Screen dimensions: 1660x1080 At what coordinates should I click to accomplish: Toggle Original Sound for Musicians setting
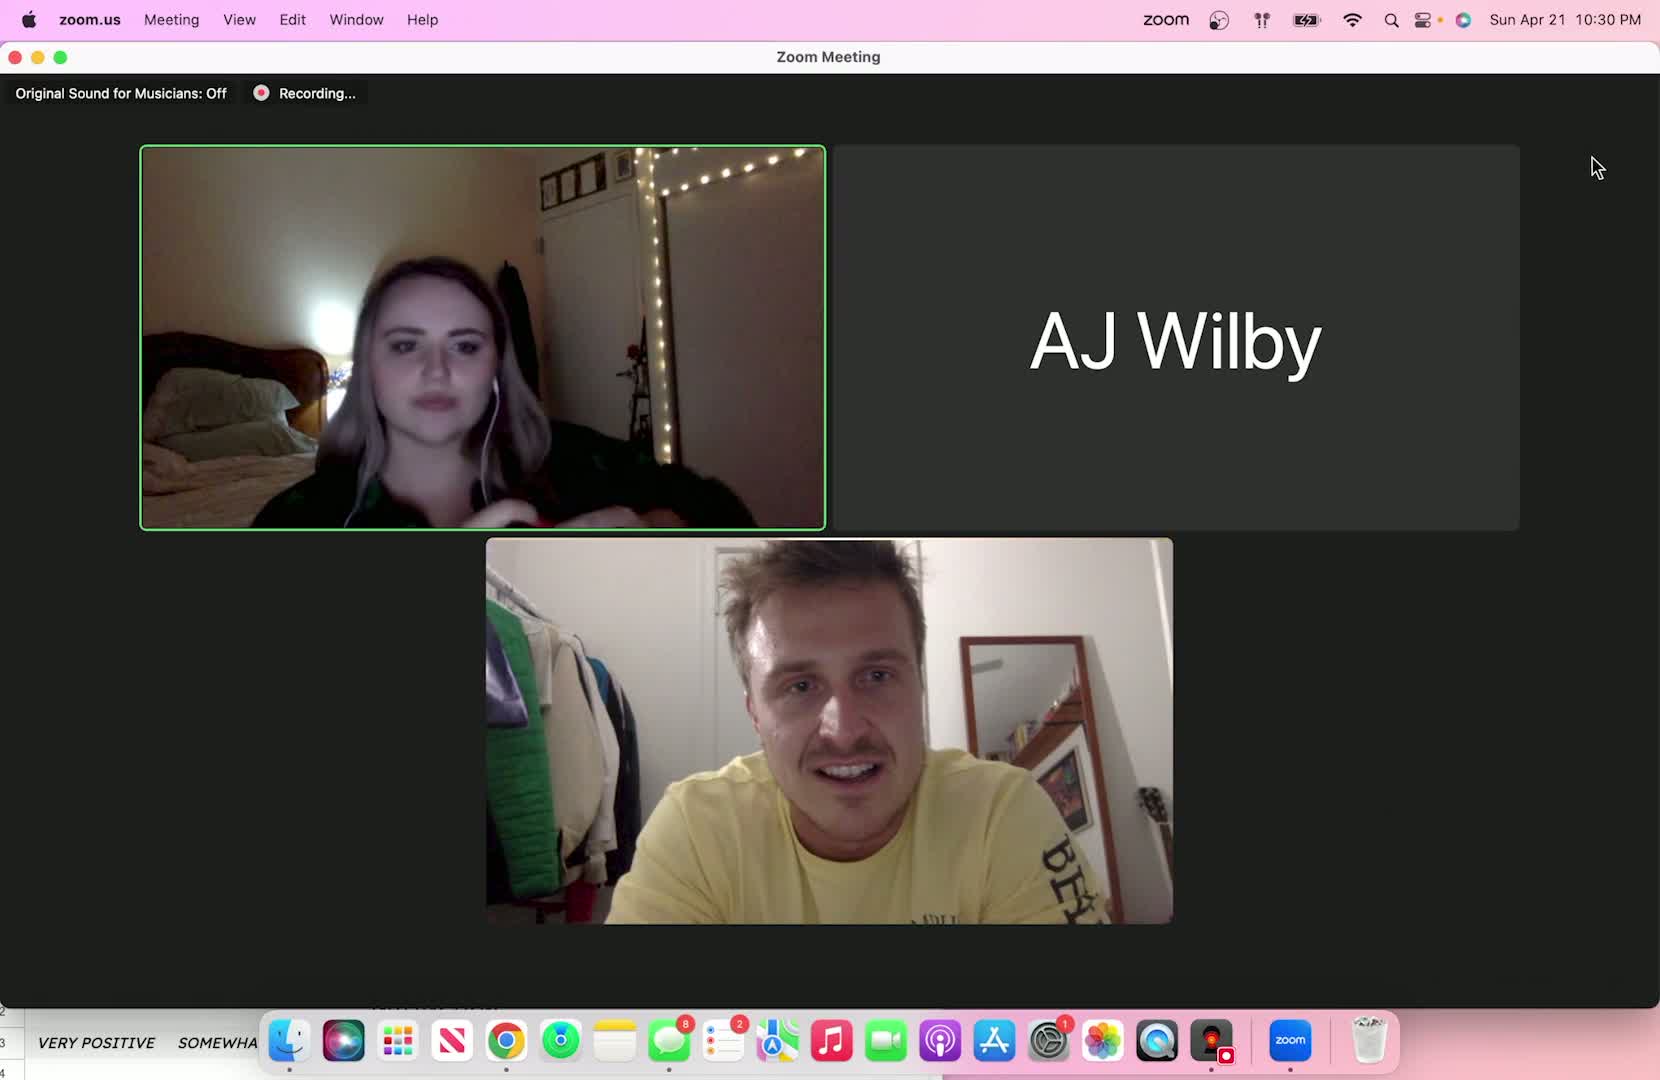(x=121, y=93)
